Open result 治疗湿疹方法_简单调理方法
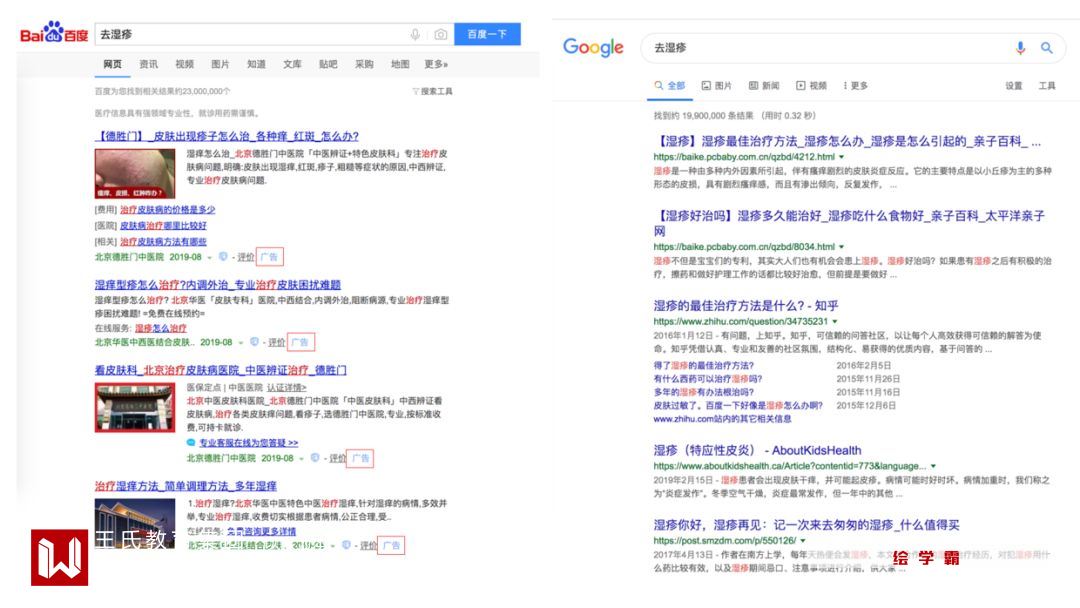 tap(186, 485)
